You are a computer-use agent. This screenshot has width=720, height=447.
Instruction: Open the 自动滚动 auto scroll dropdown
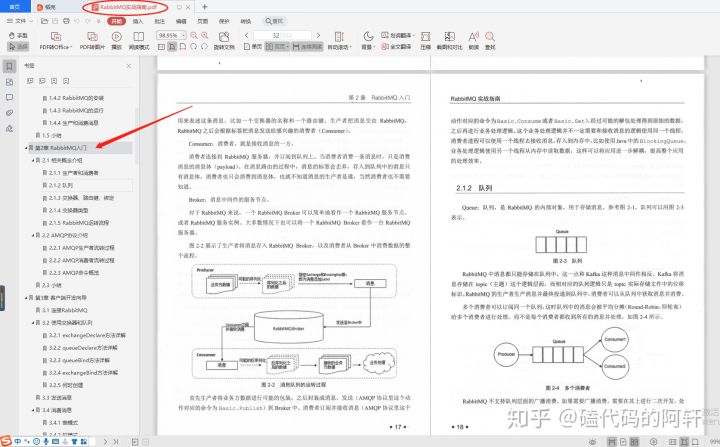coord(339,40)
